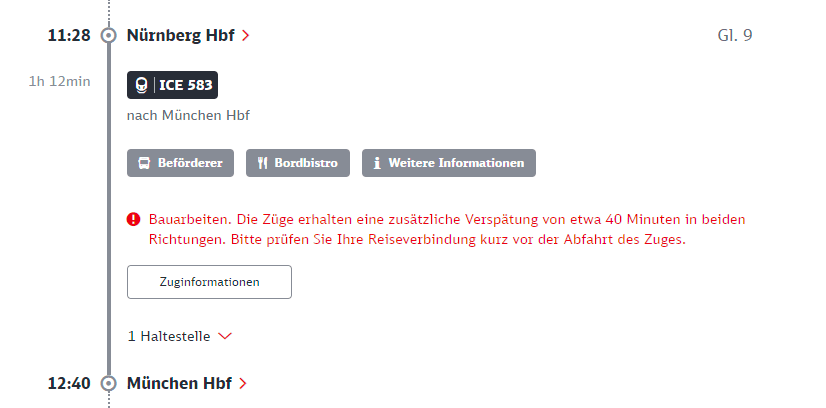Select the München Hbf stop marker circle
This screenshot has height=408, width=826.
click(109, 384)
